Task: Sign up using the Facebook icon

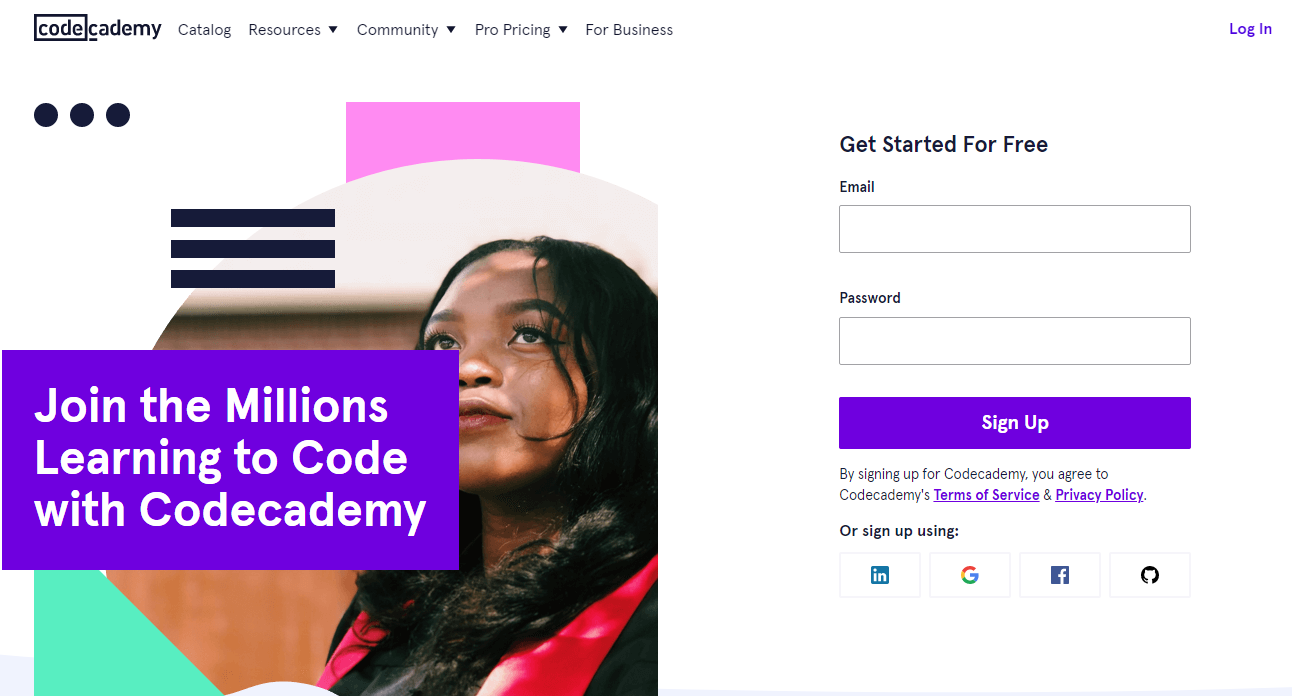Action: coord(1059,575)
